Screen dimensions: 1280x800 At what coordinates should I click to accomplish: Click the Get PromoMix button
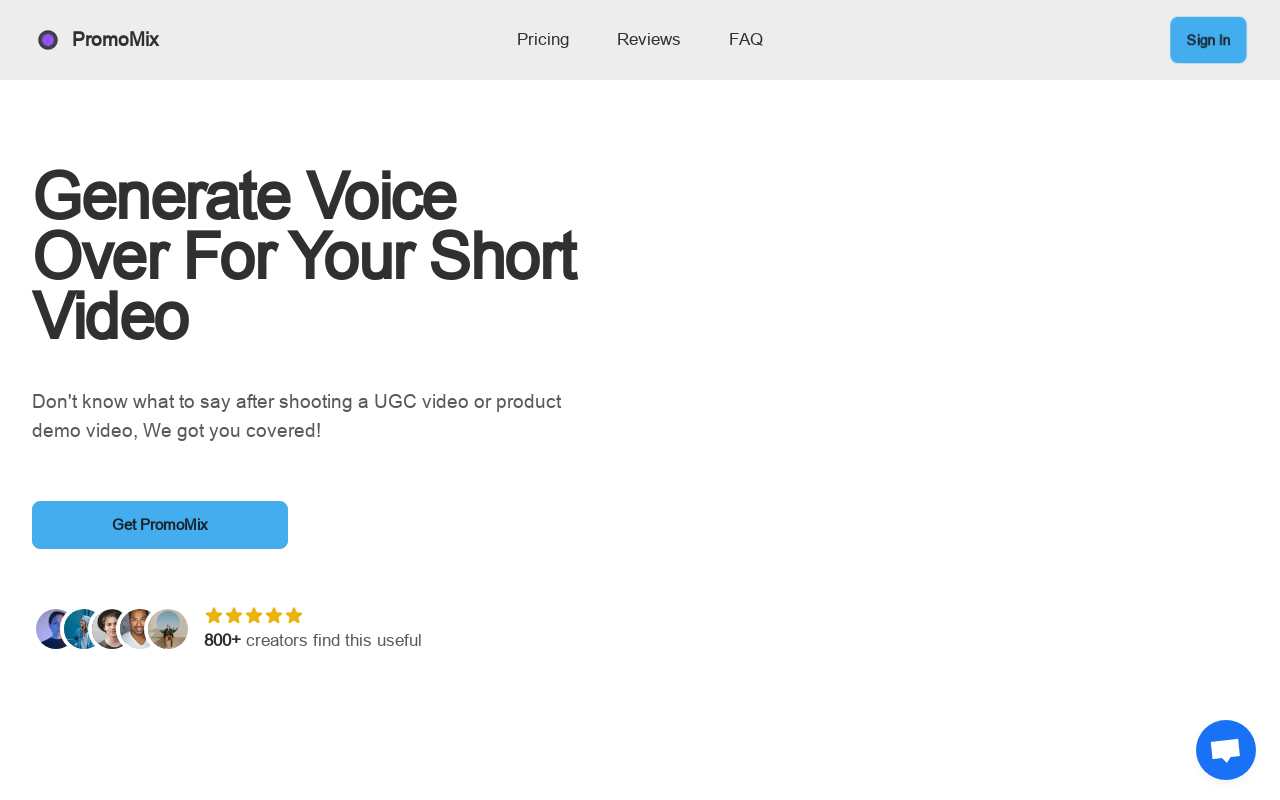[160, 525]
